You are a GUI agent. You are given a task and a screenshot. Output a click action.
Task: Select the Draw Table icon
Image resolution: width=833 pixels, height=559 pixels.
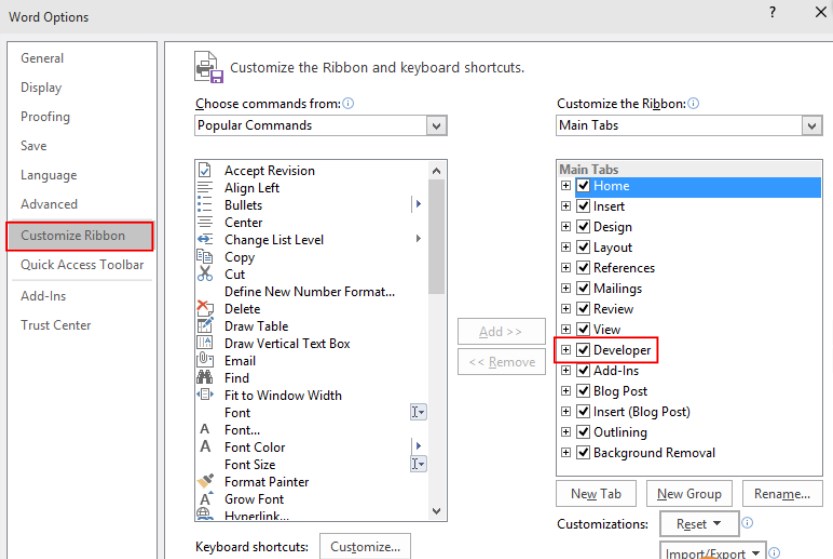pos(205,326)
